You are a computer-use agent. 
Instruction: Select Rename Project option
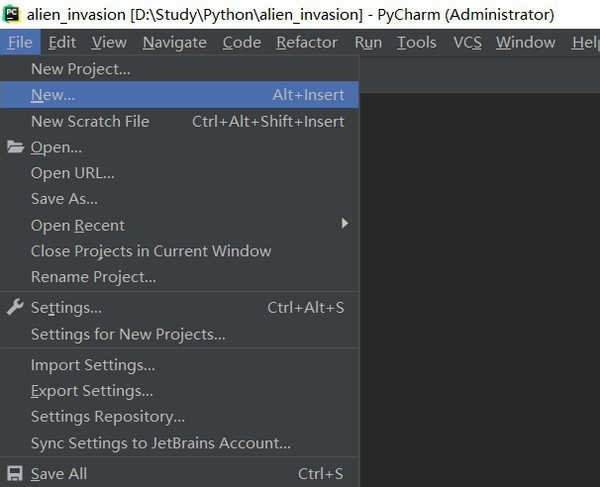click(93, 277)
